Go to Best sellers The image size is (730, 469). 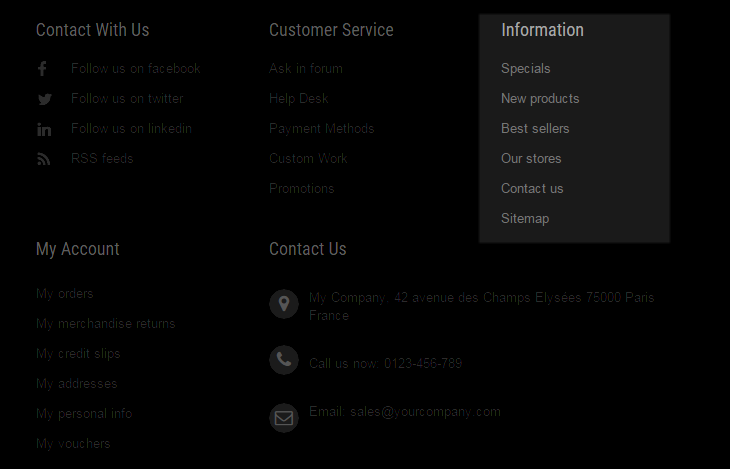[535, 129]
